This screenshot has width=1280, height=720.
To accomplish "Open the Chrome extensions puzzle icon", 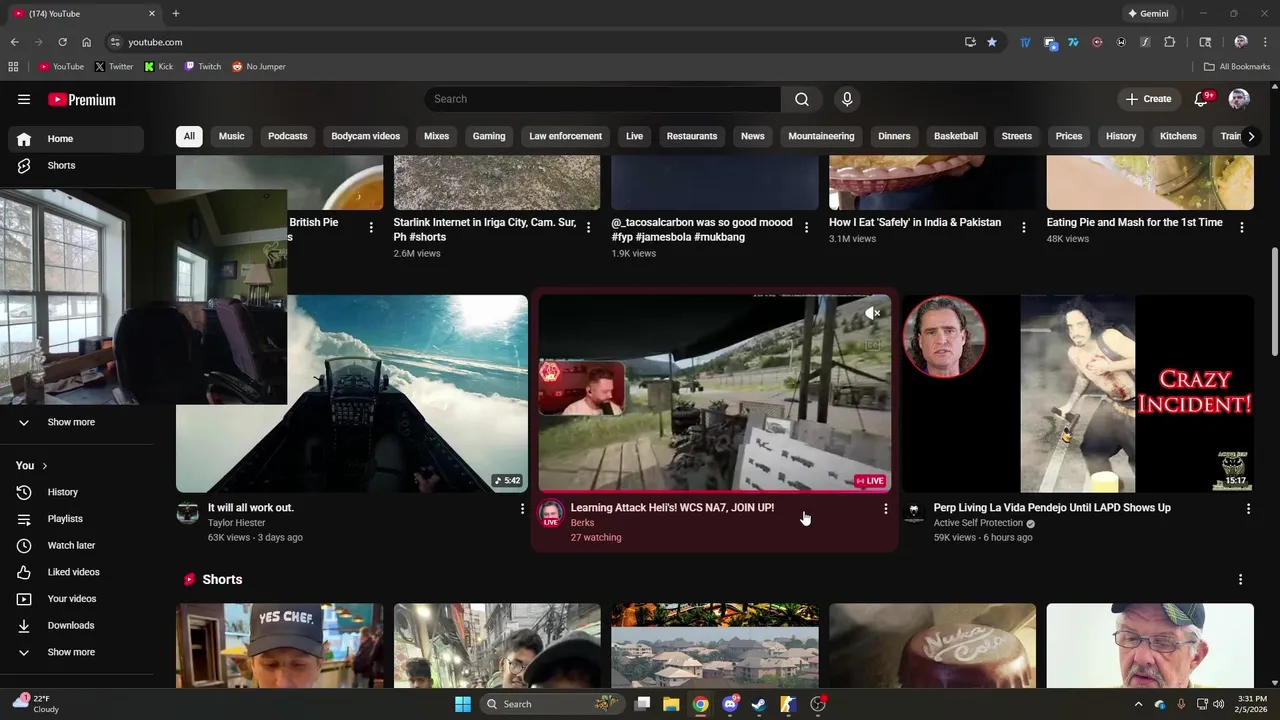I will [1169, 42].
